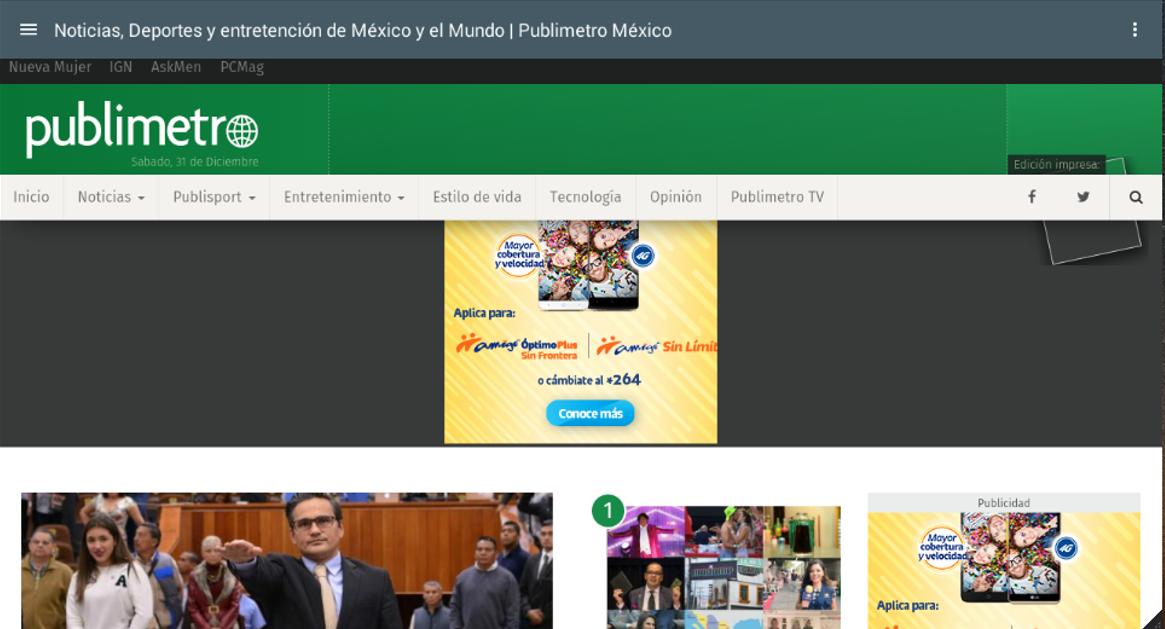The height and width of the screenshot is (629, 1165).
Task: Open the hamburger navigation menu
Action: coord(28,30)
